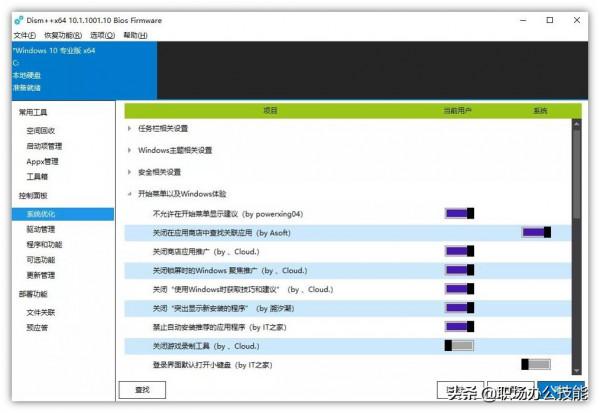
Task: Click the 控制面板 section heading
Action: (33, 196)
